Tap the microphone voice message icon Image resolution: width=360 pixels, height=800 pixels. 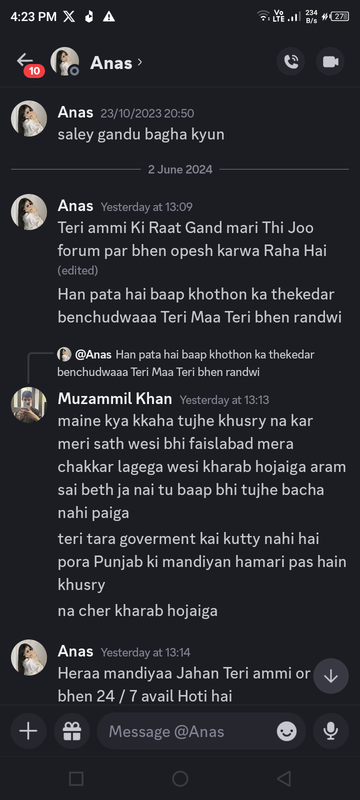pos(330,731)
